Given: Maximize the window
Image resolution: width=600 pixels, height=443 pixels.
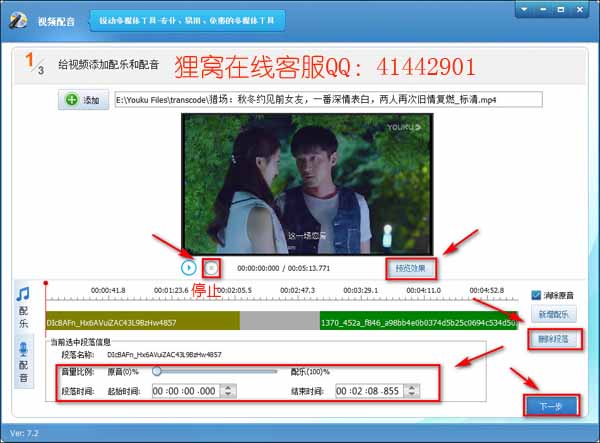Looking at the screenshot, I should point(561,9).
